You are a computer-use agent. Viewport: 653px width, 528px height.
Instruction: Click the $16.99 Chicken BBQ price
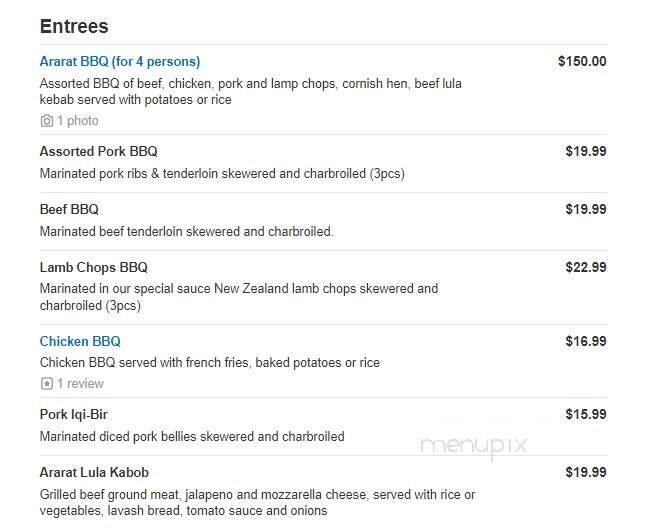click(x=586, y=341)
